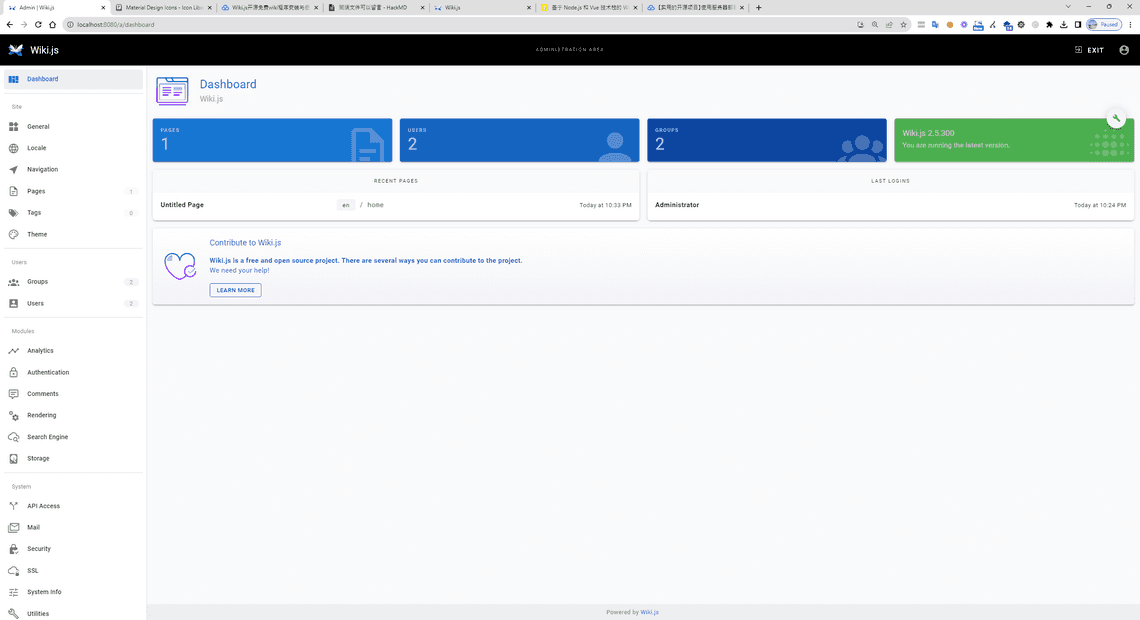Open the Storage icon in Modules
The image size is (1140, 620).
[14, 459]
